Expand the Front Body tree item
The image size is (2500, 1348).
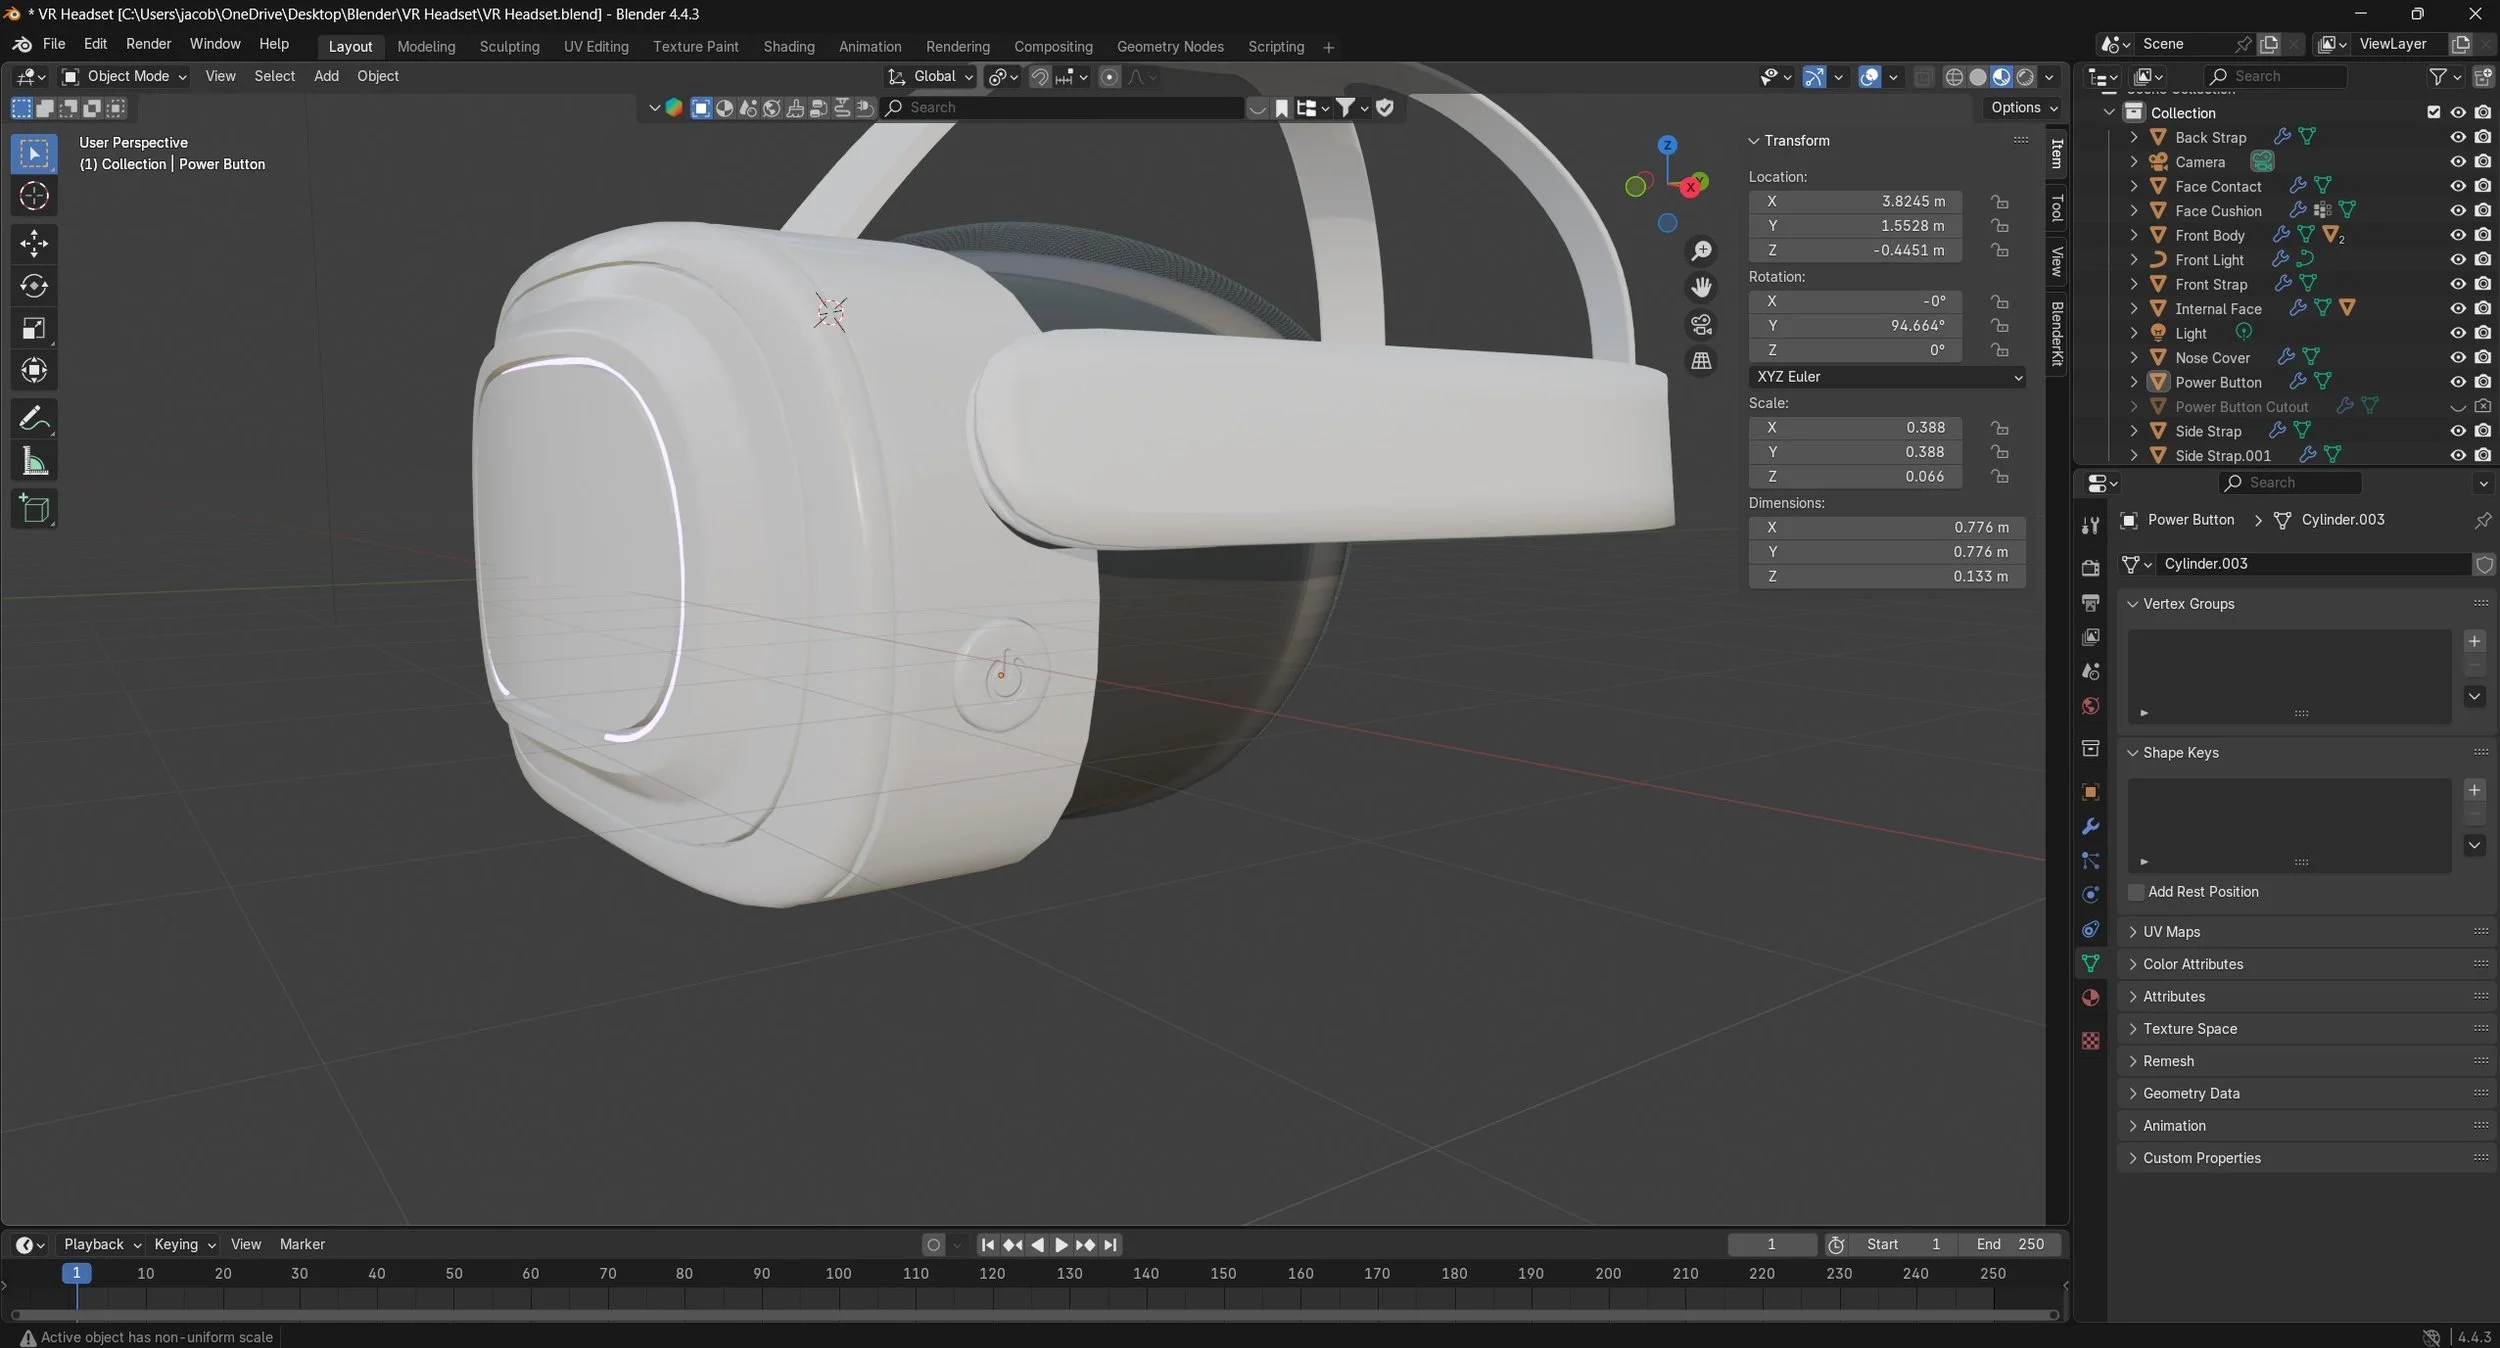[x=2133, y=235]
